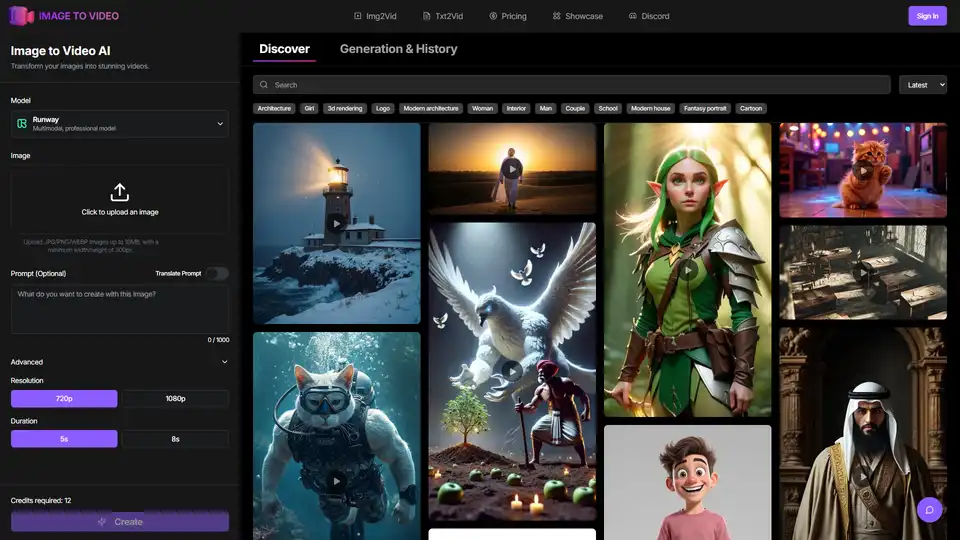Play the lighthouse video thumbnail
This screenshot has width=960, height=540.
[336, 223]
